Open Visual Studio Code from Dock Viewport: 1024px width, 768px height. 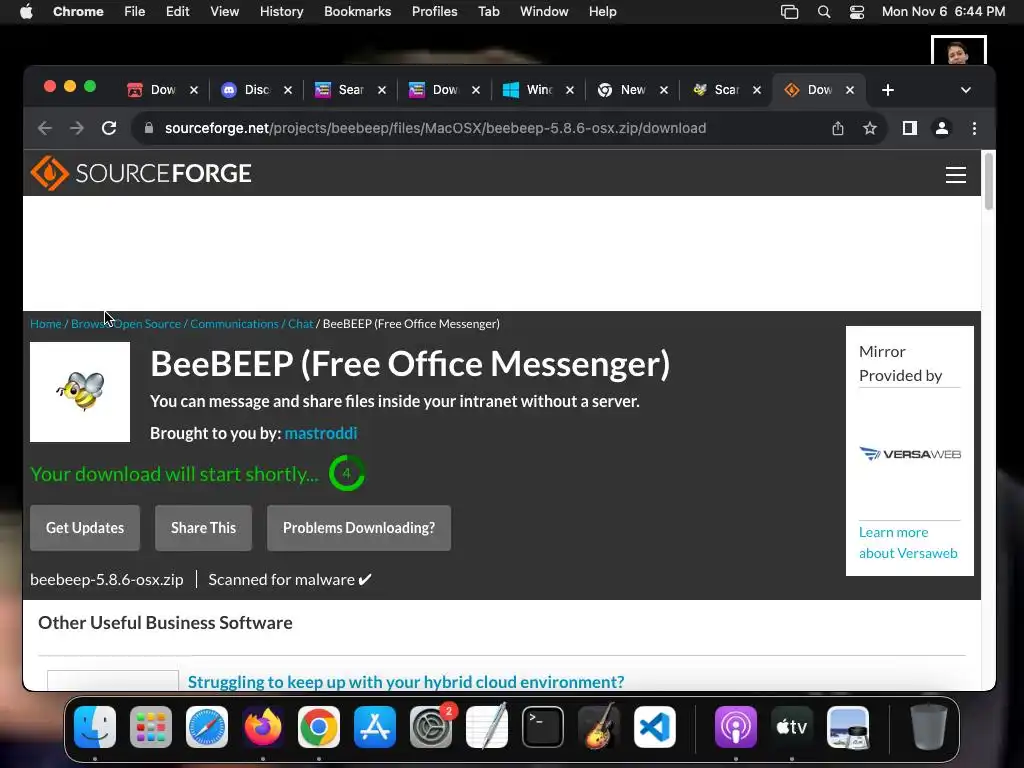(x=654, y=727)
